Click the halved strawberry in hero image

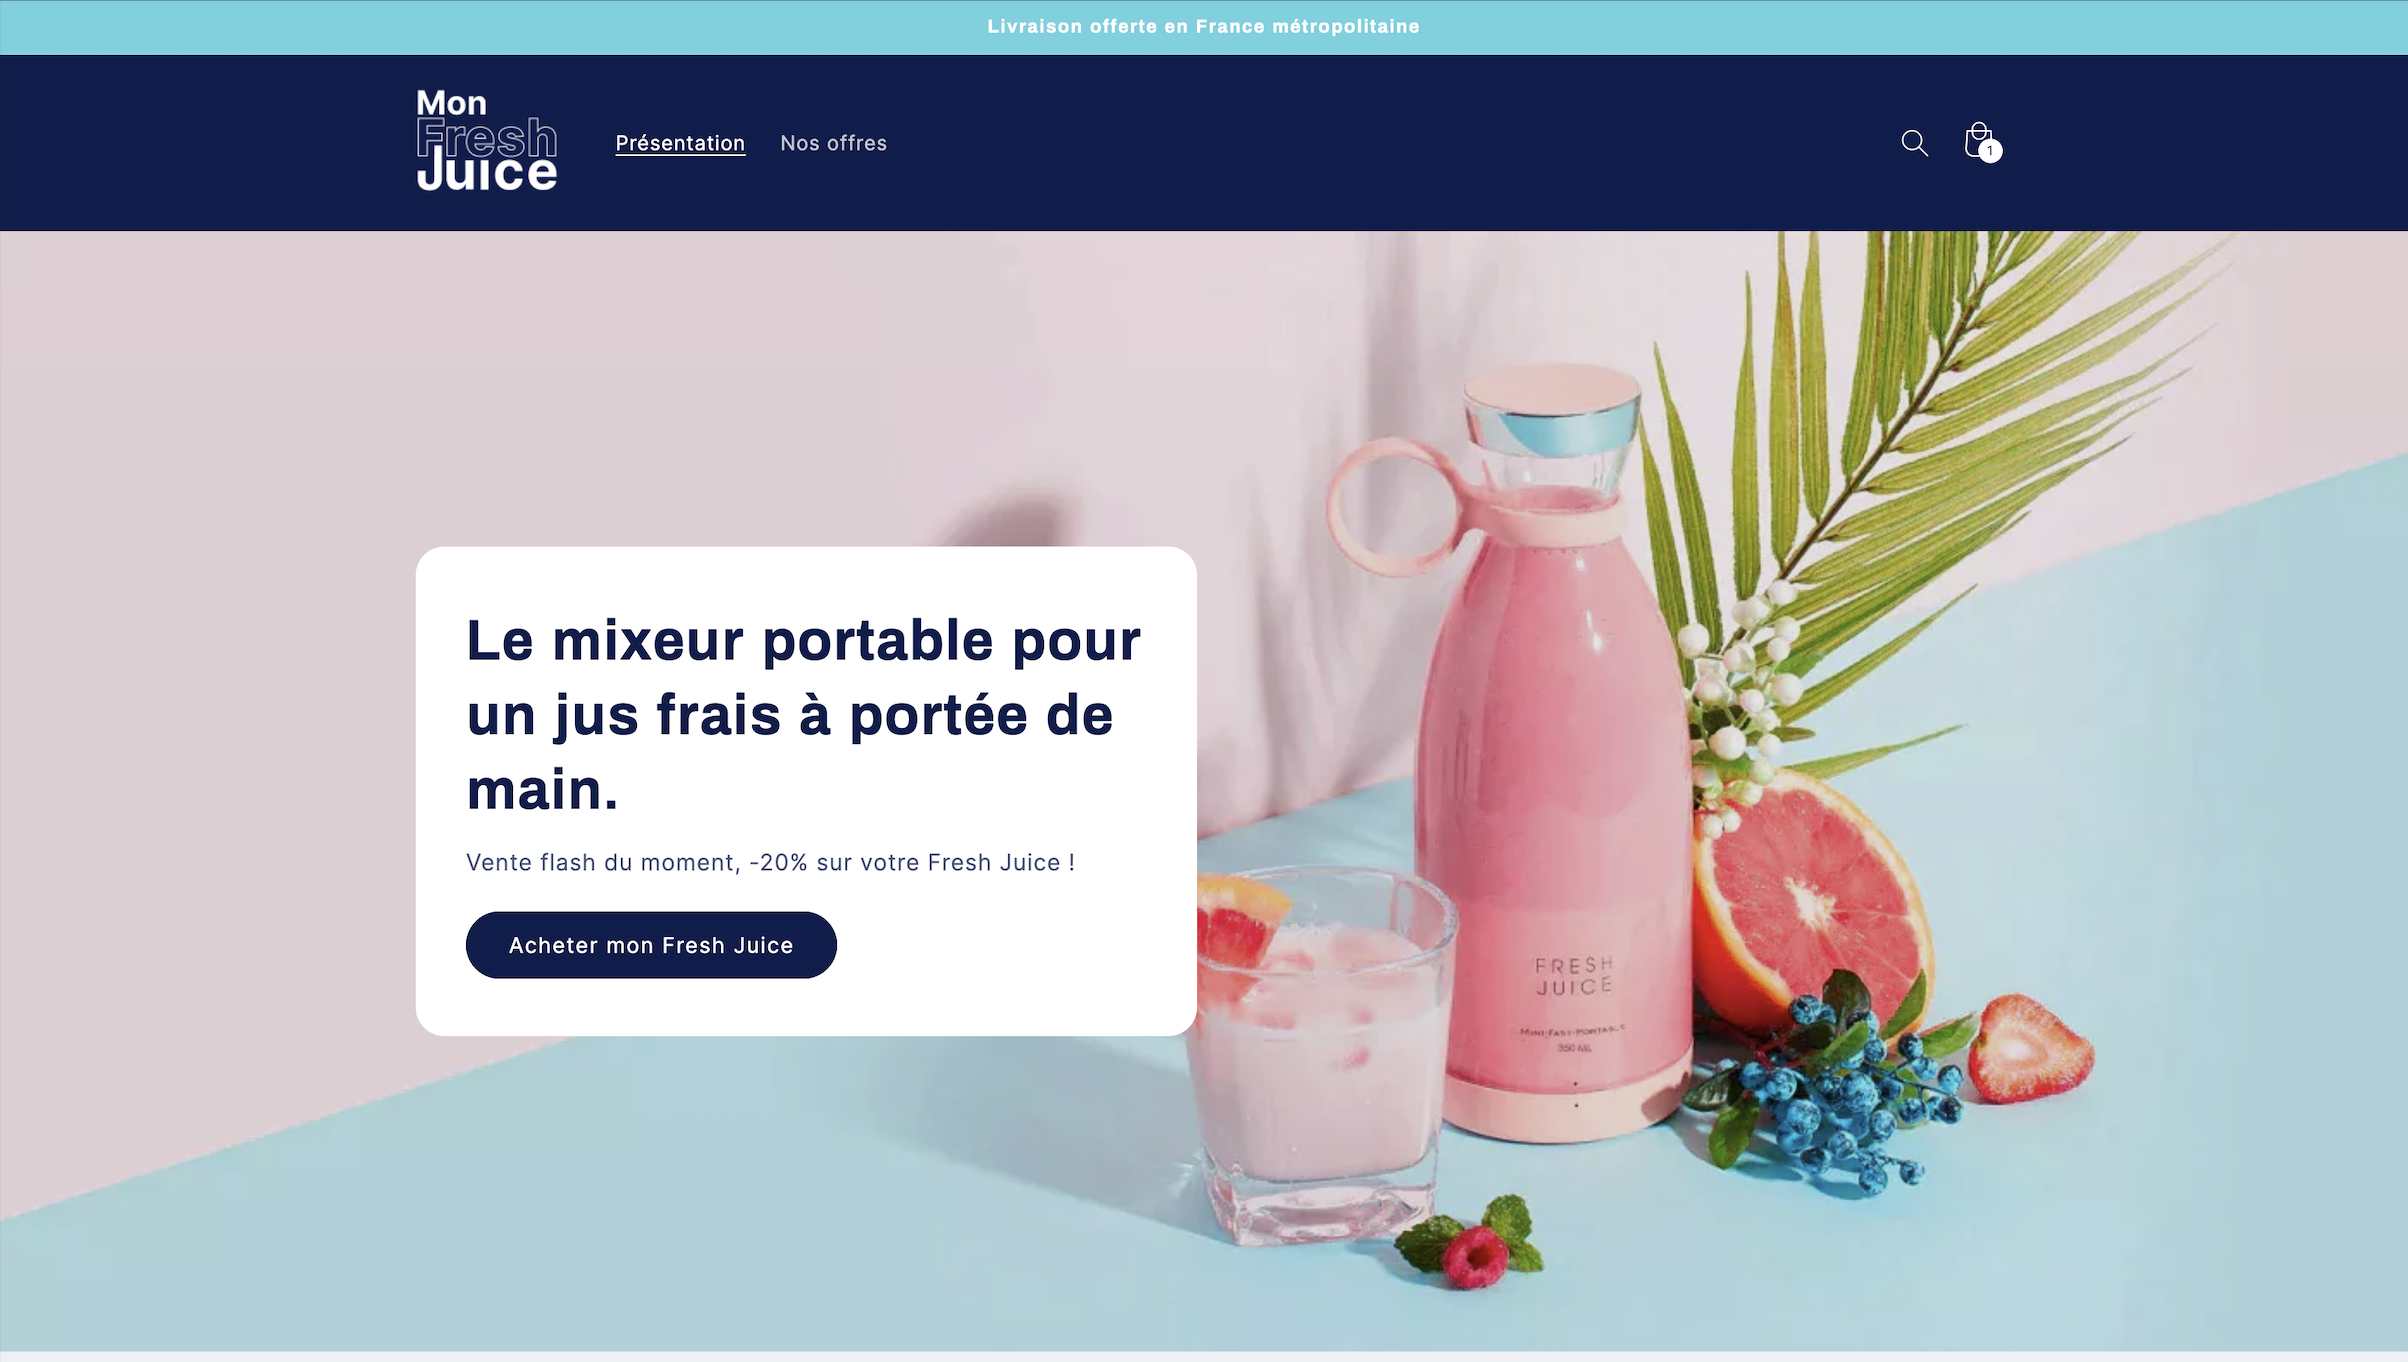coord(2030,1048)
